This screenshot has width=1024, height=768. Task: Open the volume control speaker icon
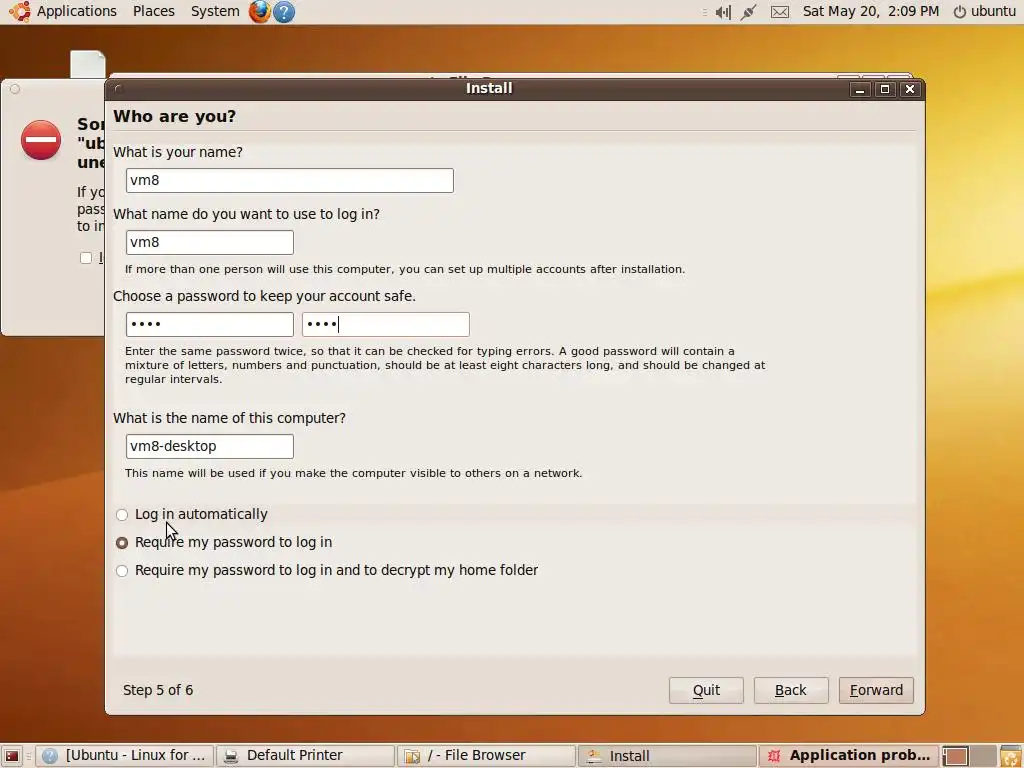(x=723, y=12)
